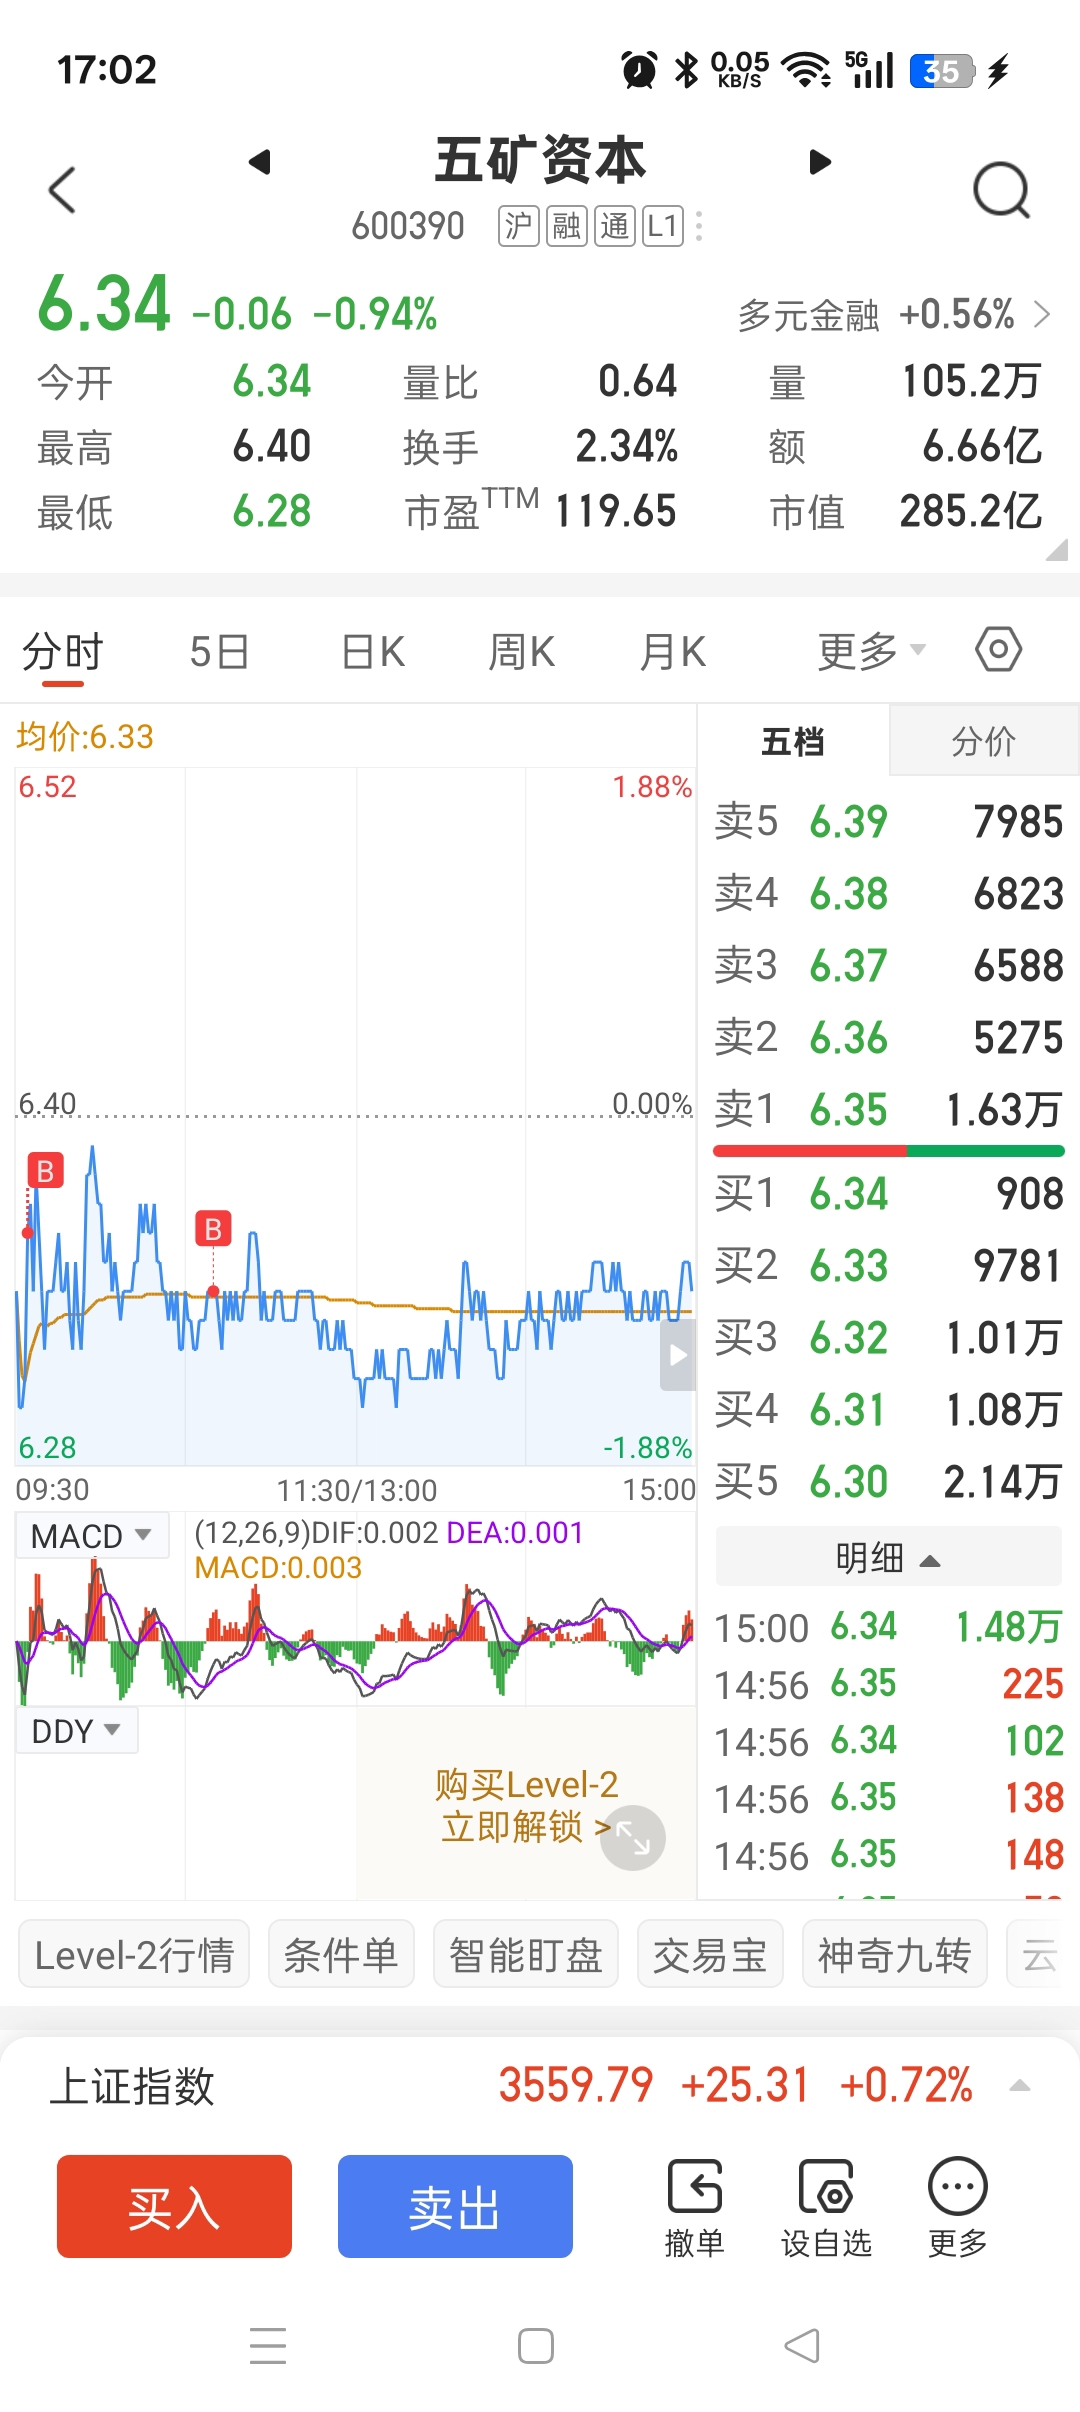Tap the 卖1 6.35 row

point(888,1110)
